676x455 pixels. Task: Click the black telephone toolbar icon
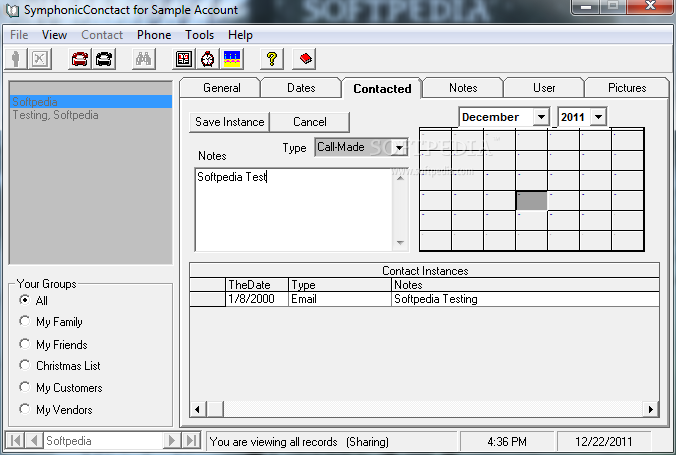pos(104,59)
